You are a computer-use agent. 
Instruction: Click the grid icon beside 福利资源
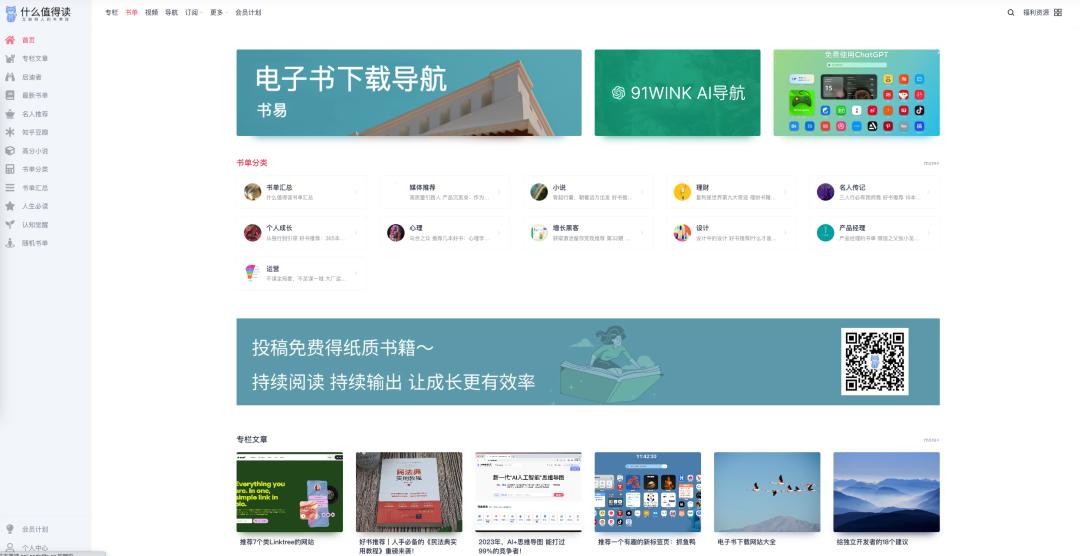(x=1058, y=12)
